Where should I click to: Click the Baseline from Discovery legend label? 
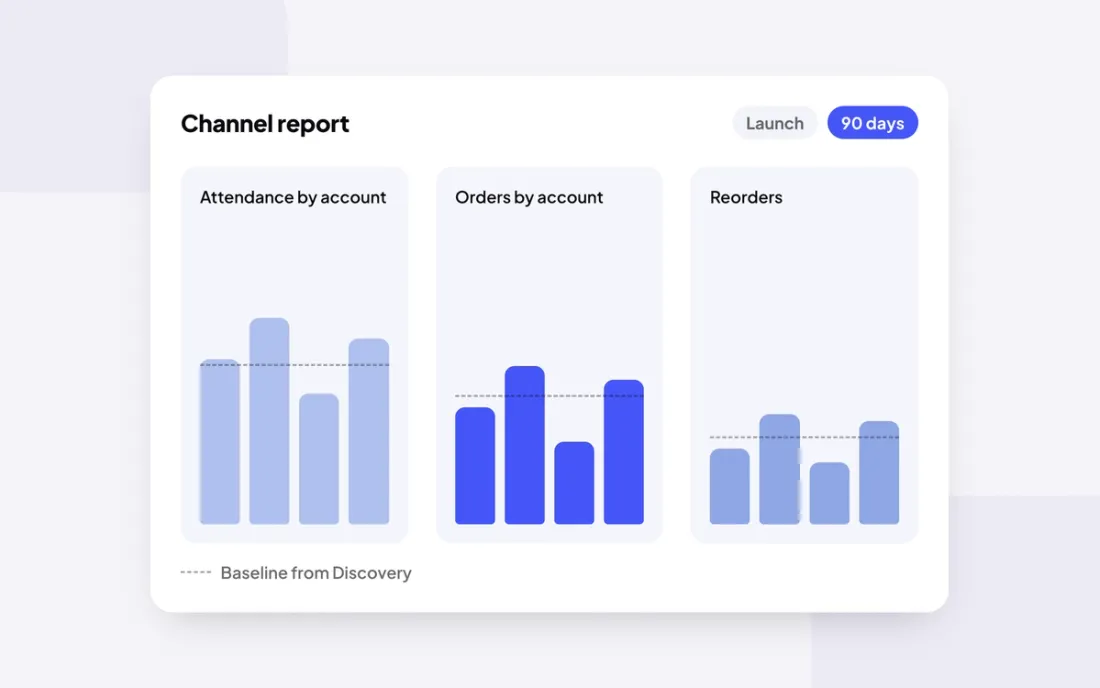click(316, 573)
